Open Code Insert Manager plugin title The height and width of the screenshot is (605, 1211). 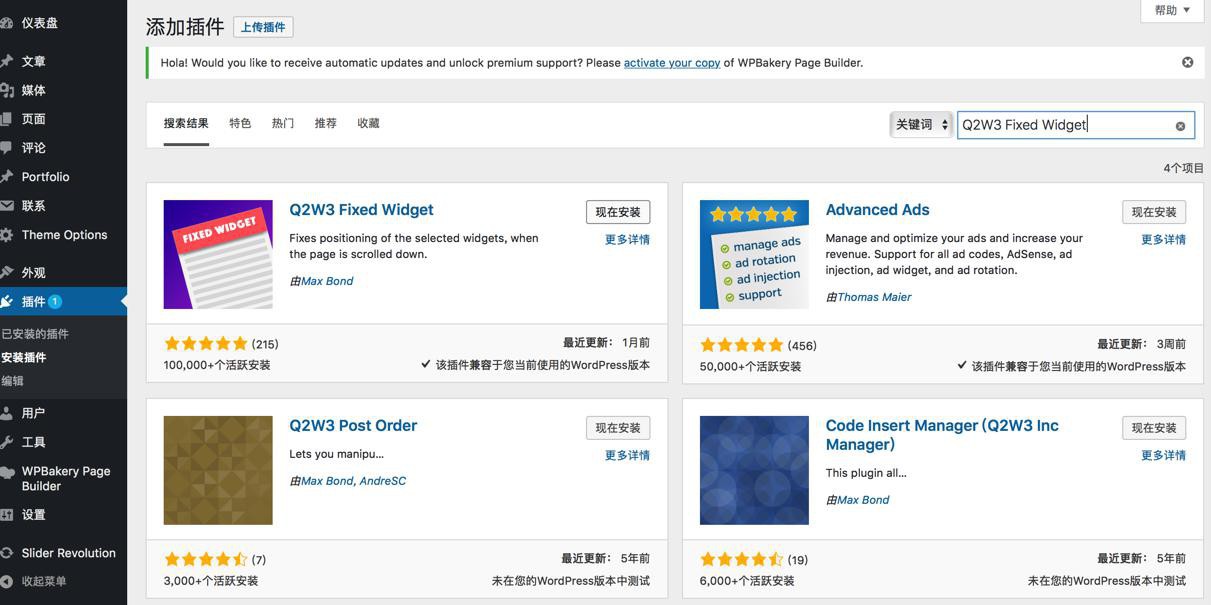tap(942, 435)
